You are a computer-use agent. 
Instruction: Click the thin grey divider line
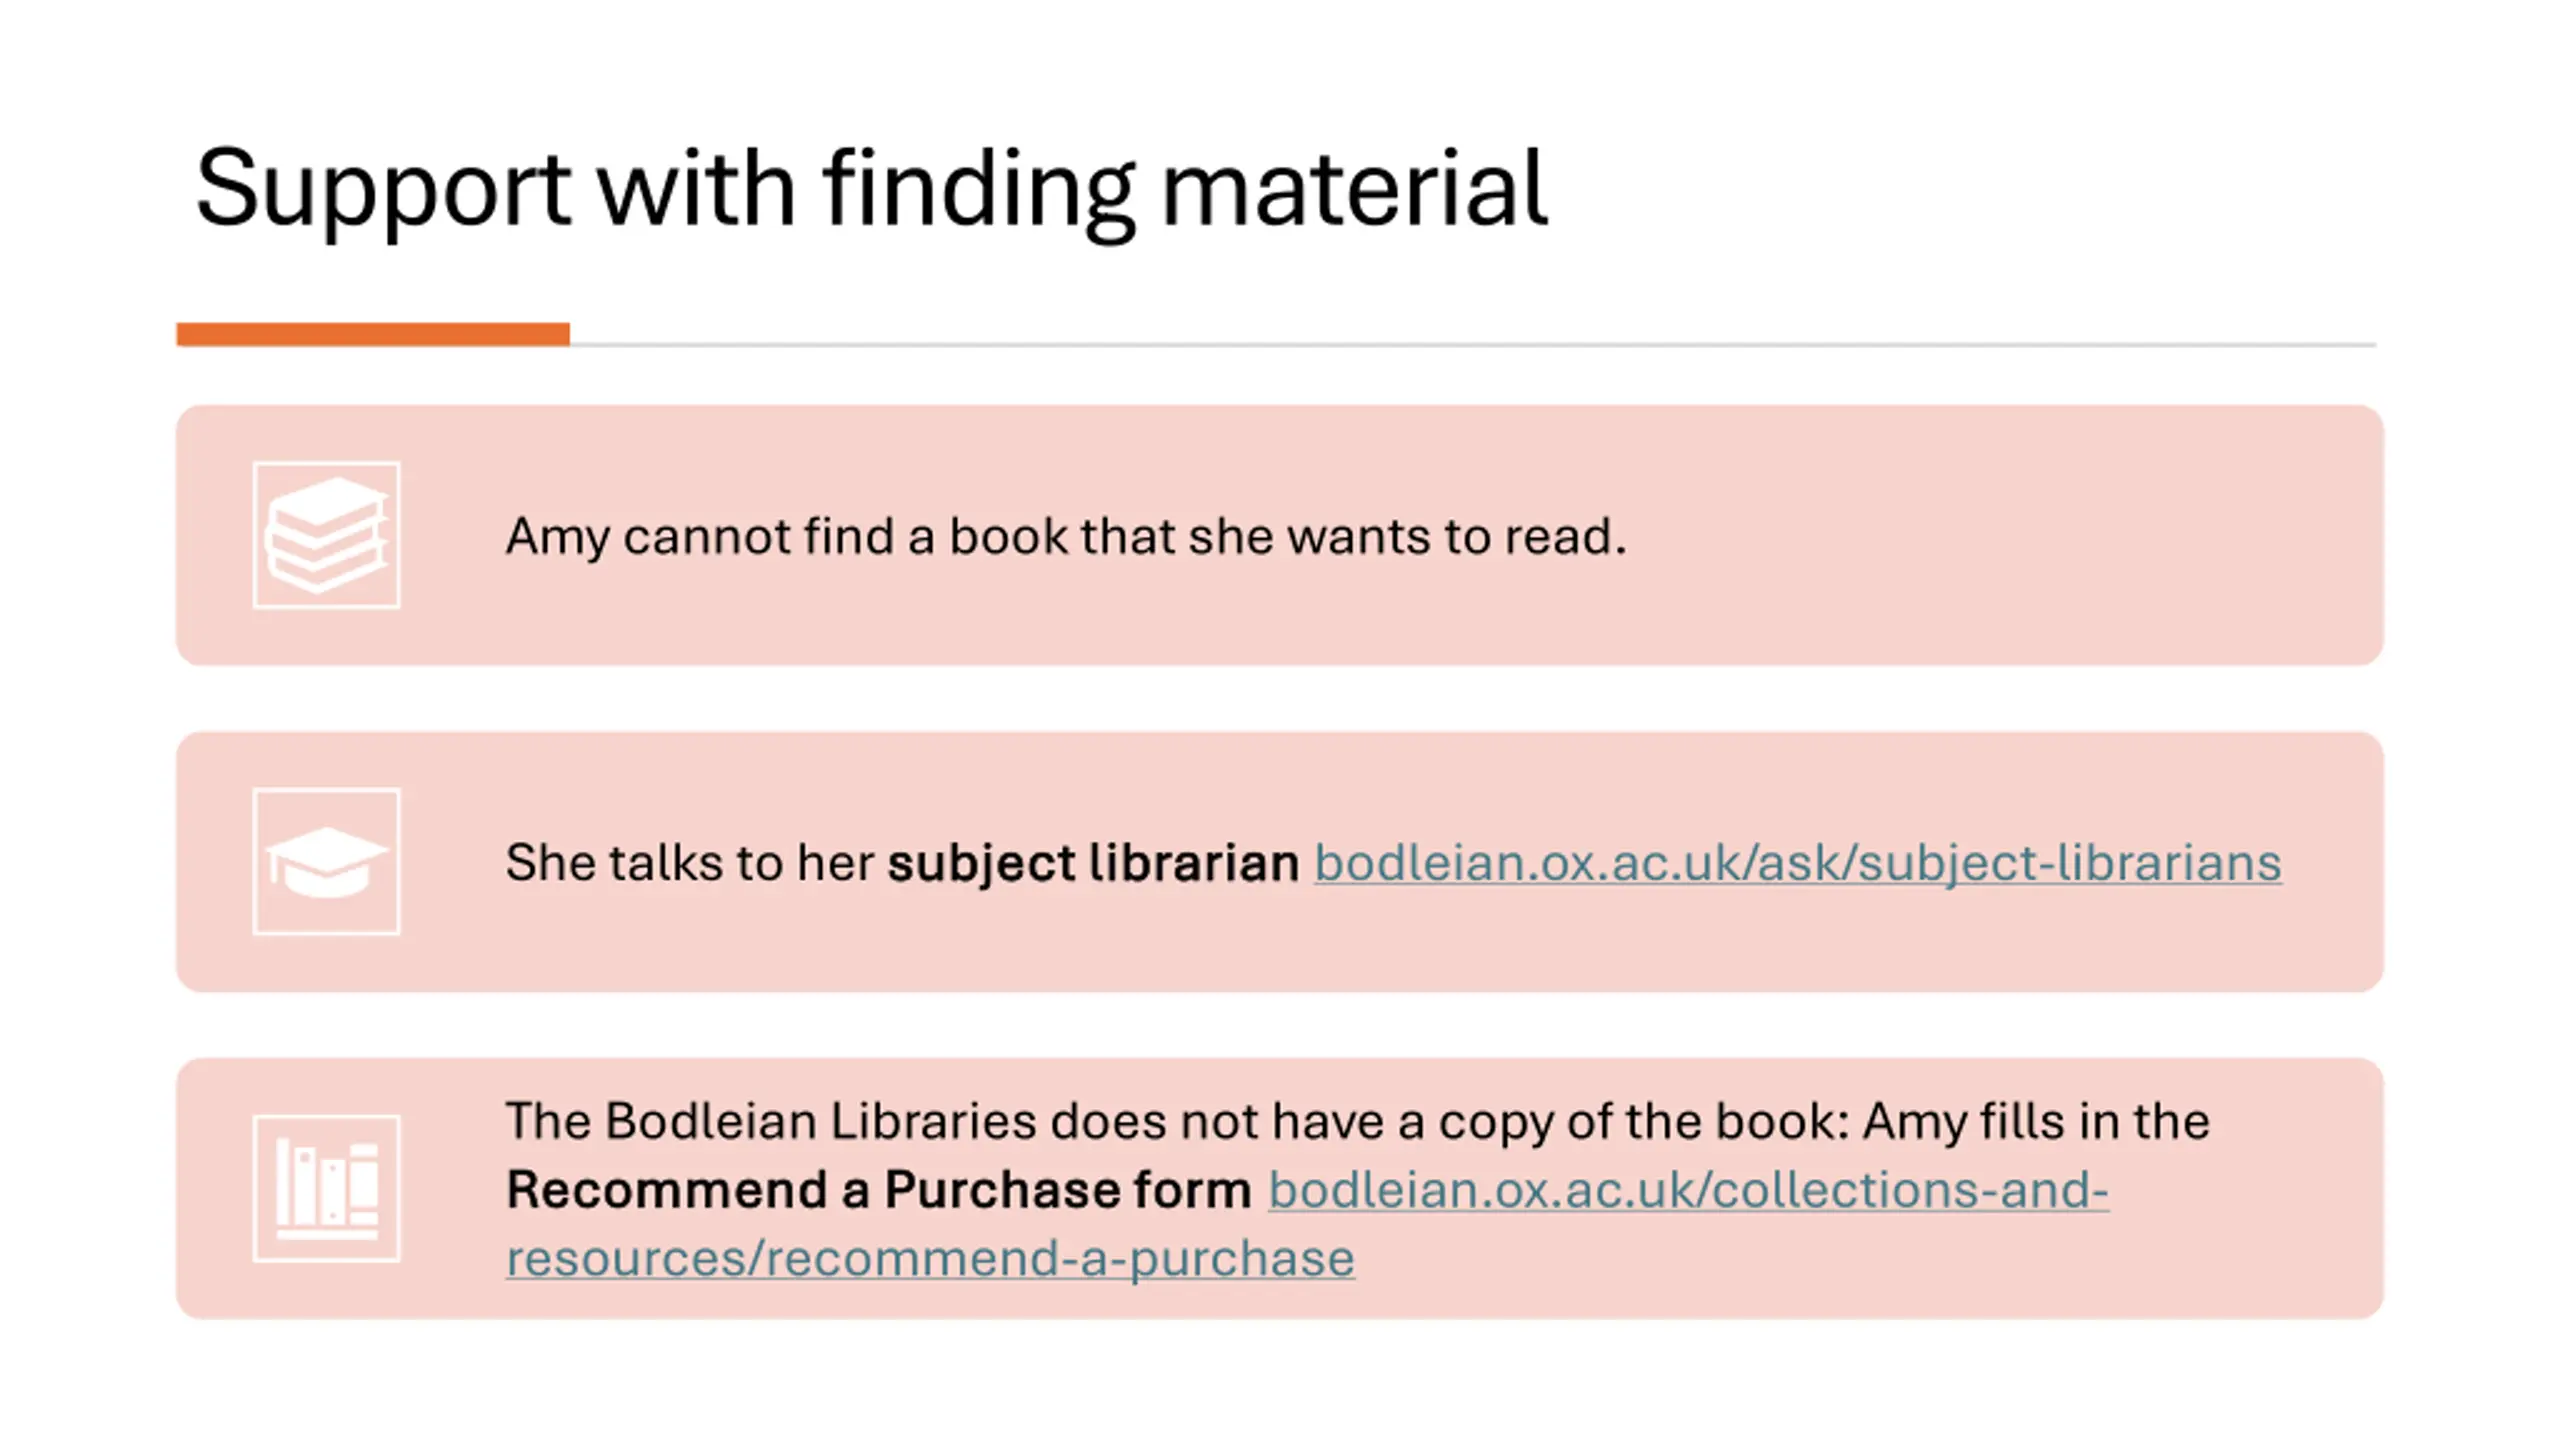(x=1473, y=345)
